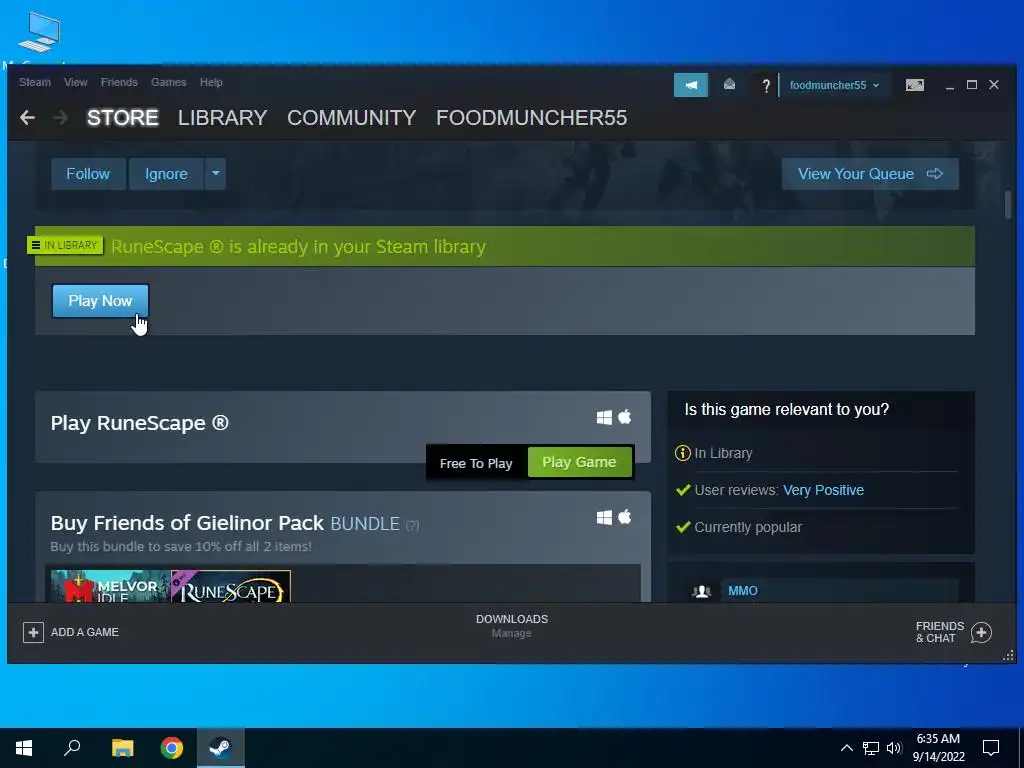This screenshot has height=768, width=1024.
Task: Open Downloads Manage at the bottom
Action: click(x=512, y=626)
